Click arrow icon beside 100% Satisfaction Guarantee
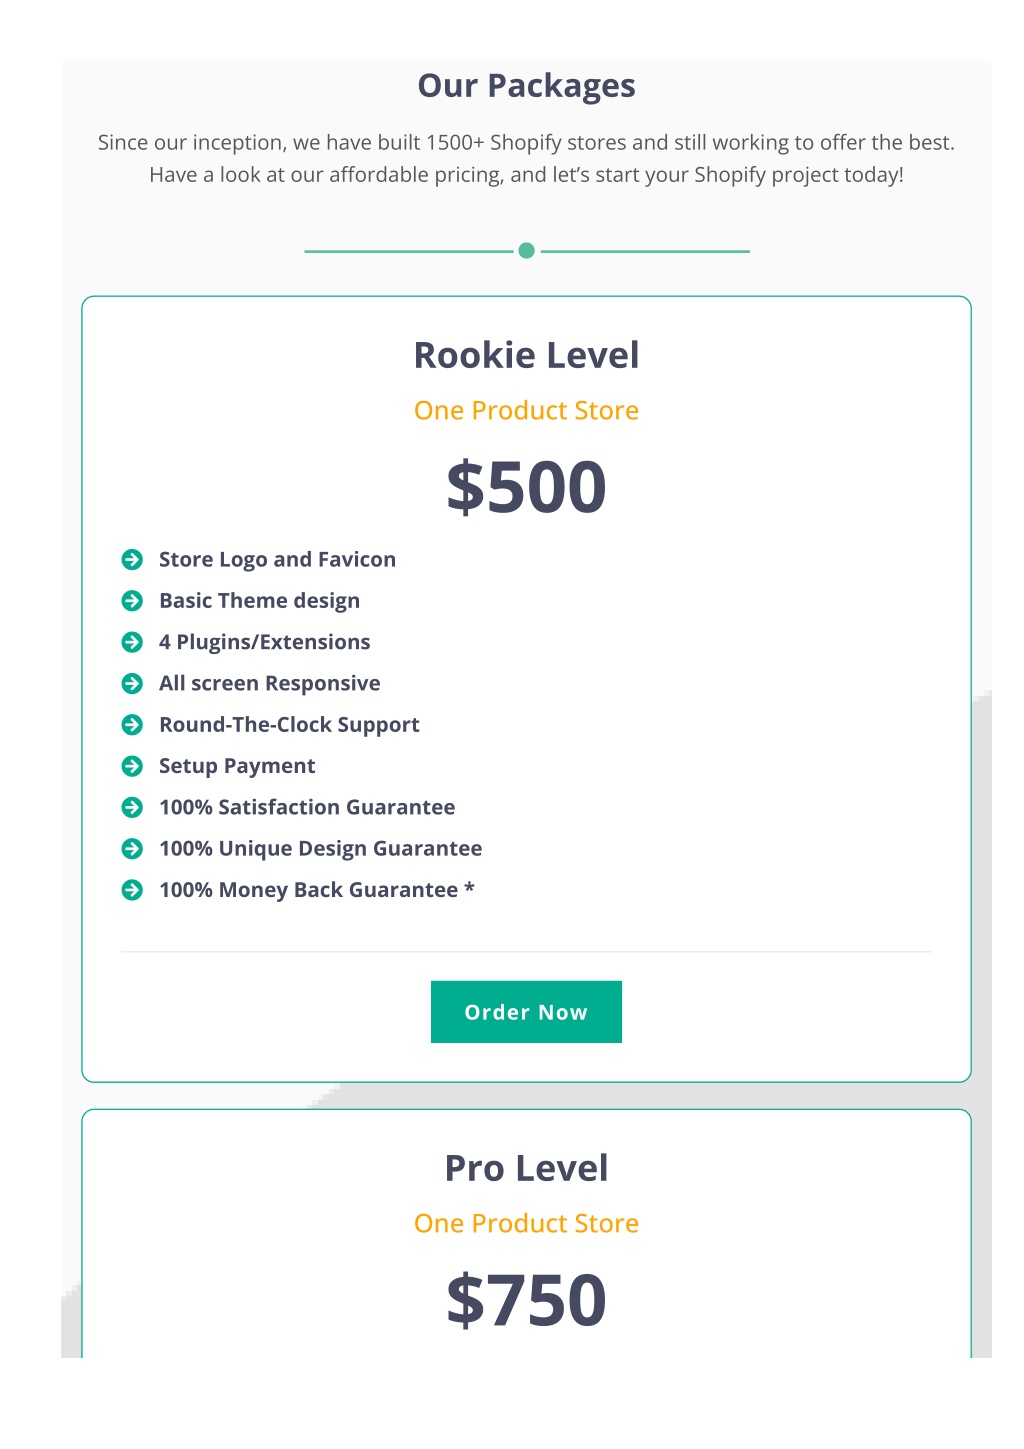 coord(132,807)
